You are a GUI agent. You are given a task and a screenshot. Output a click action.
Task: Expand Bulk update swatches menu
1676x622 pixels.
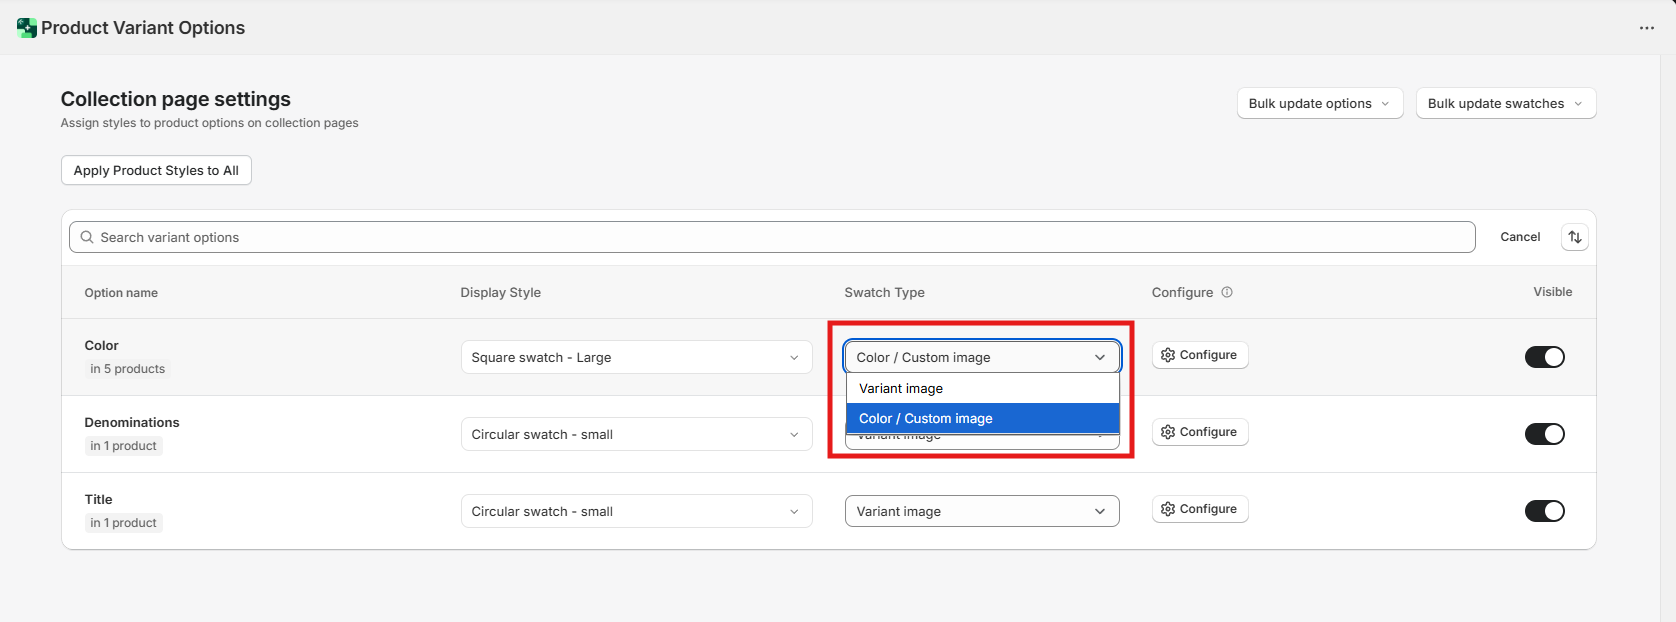[1505, 103]
